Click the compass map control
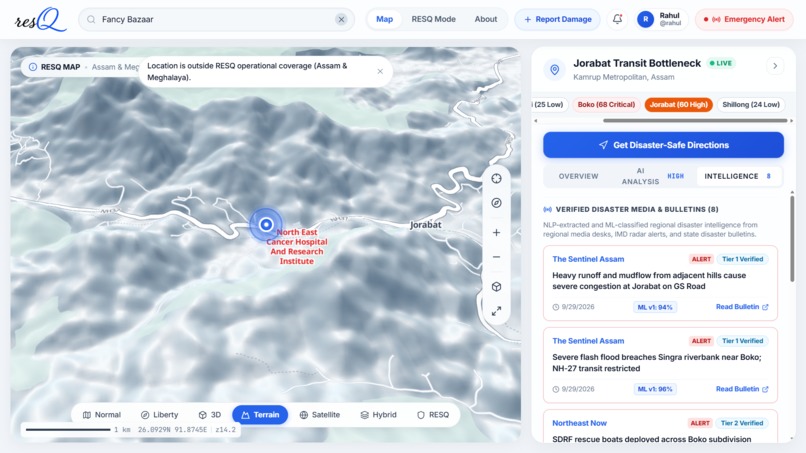This screenshot has width=806, height=453. [496, 203]
